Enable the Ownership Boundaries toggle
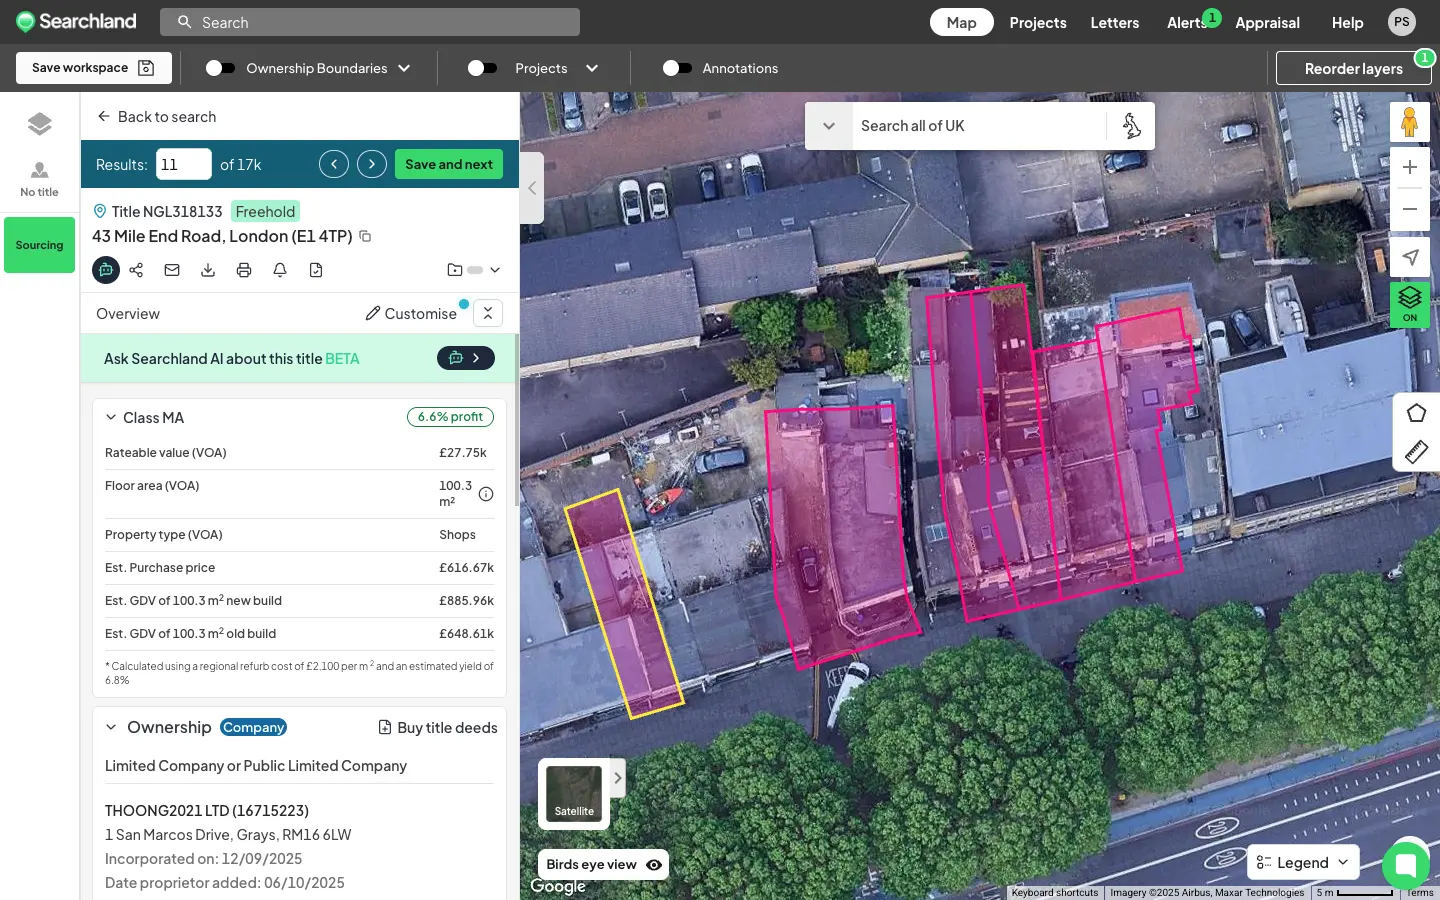This screenshot has width=1440, height=900. pyautogui.click(x=218, y=68)
